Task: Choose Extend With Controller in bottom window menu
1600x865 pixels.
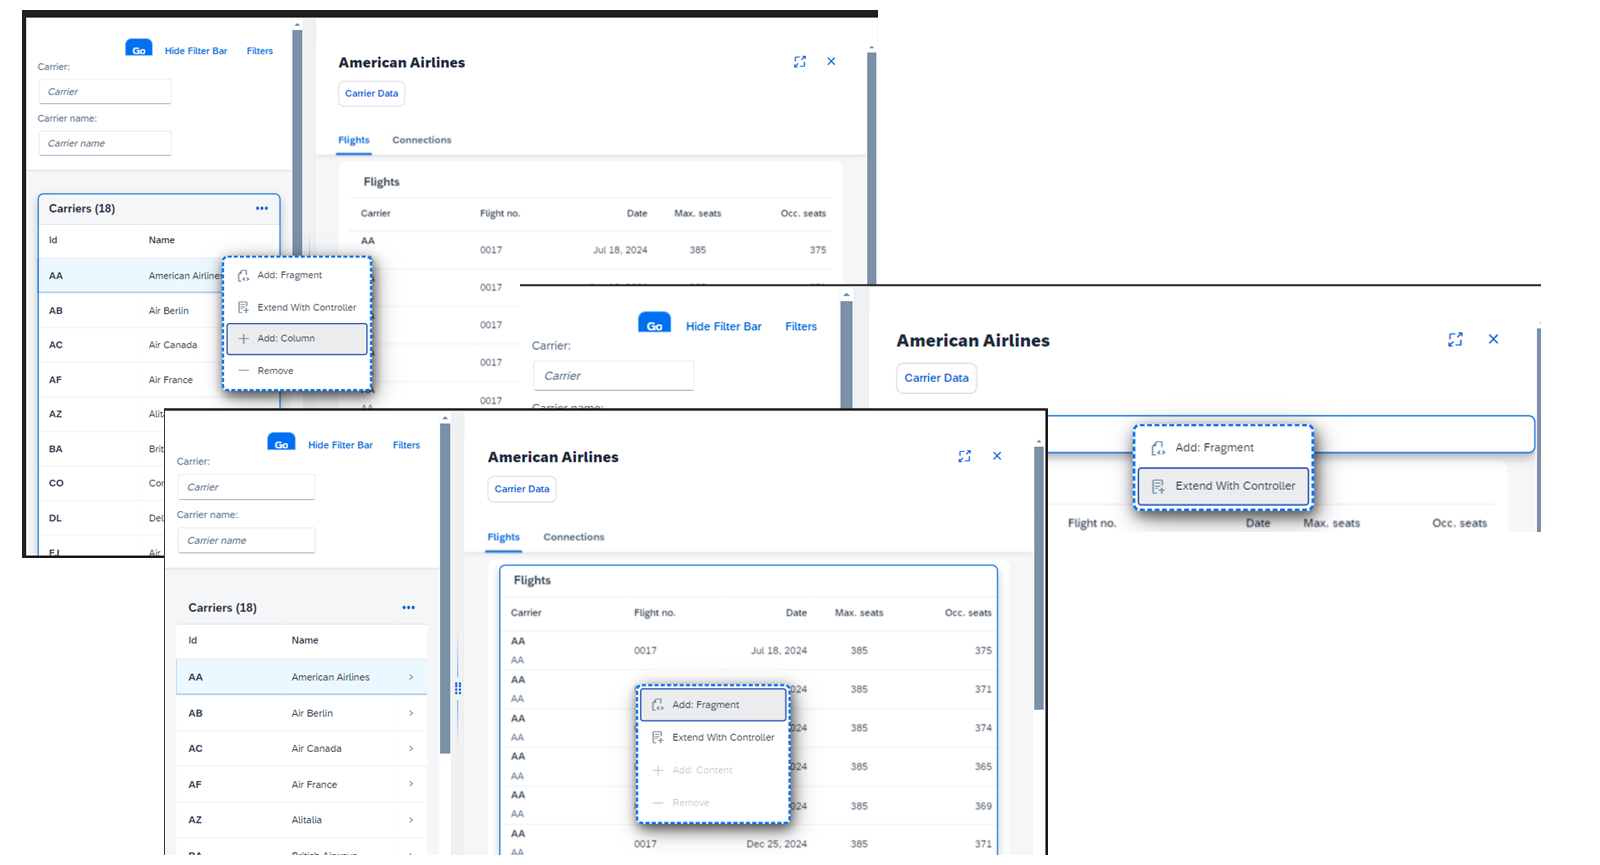Action: click(713, 737)
